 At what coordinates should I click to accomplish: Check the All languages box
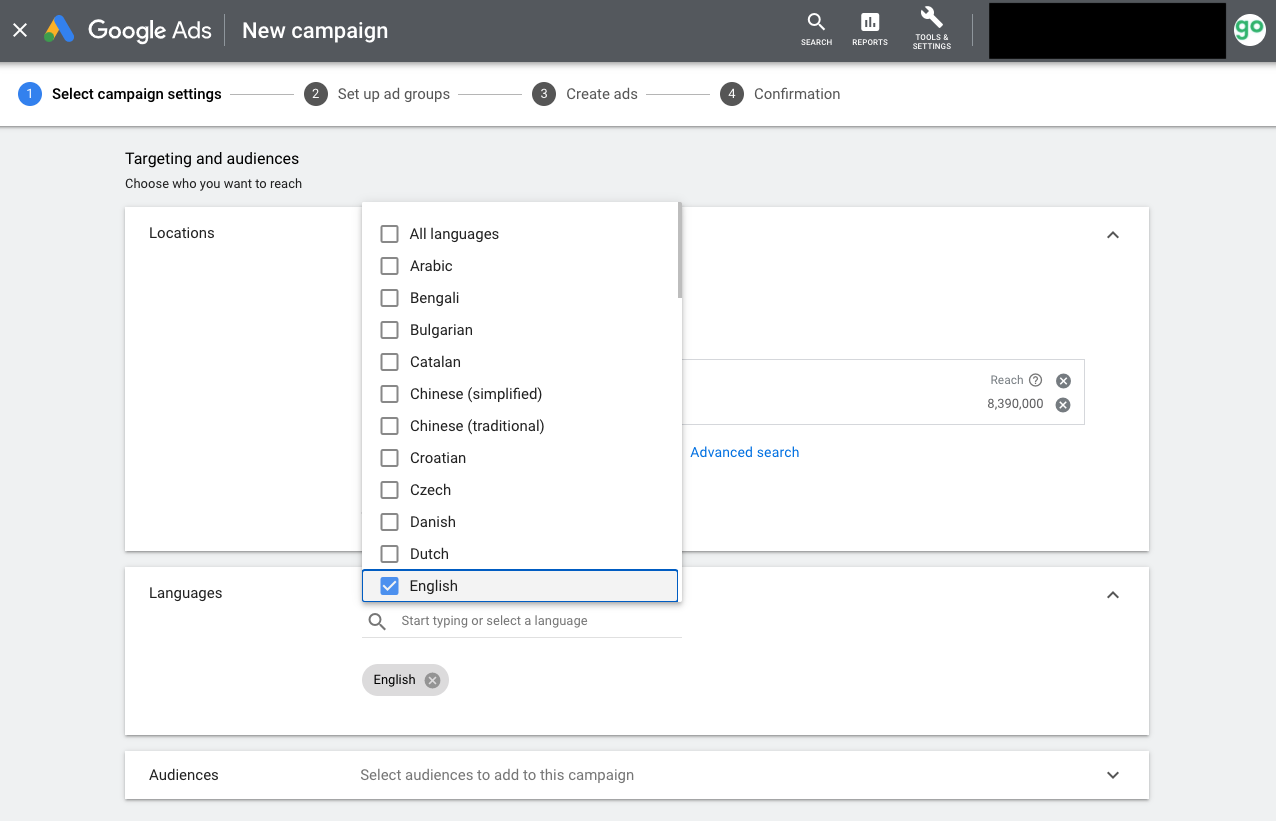[x=390, y=234]
